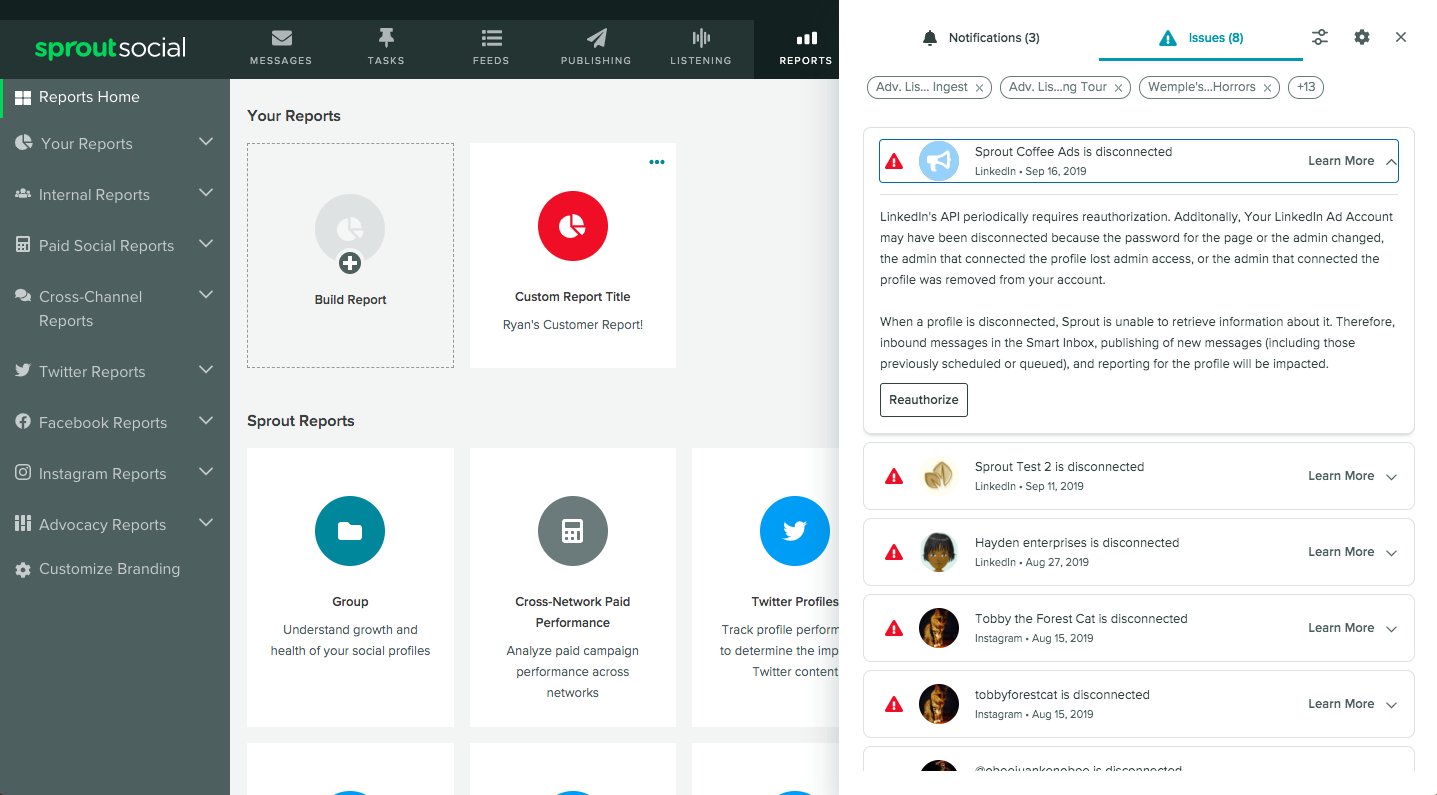This screenshot has width=1437, height=795.
Task: Click Learn More on Sprout Test 2
Action: click(1341, 476)
